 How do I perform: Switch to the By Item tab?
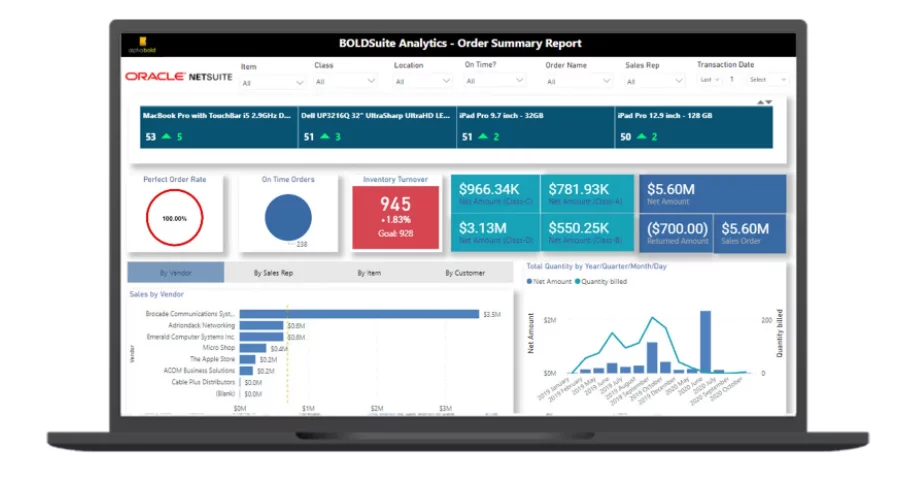pos(369,273)
